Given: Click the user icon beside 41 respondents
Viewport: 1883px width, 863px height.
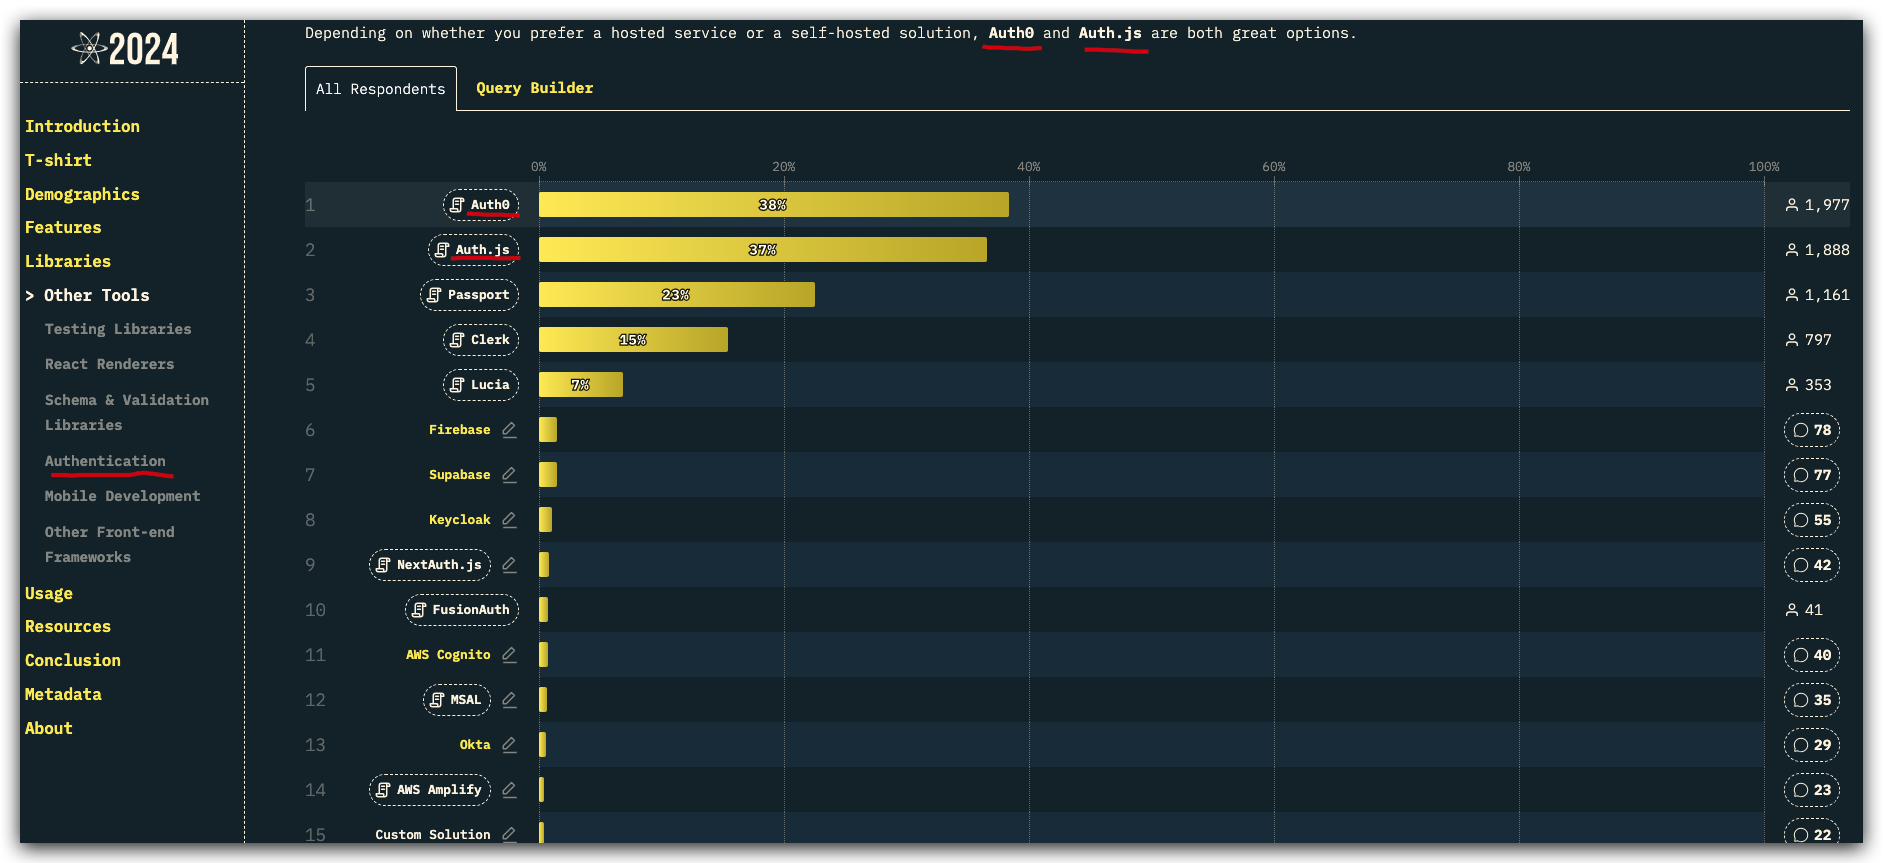Looking at the screenshot, I should click(1792, 610).
